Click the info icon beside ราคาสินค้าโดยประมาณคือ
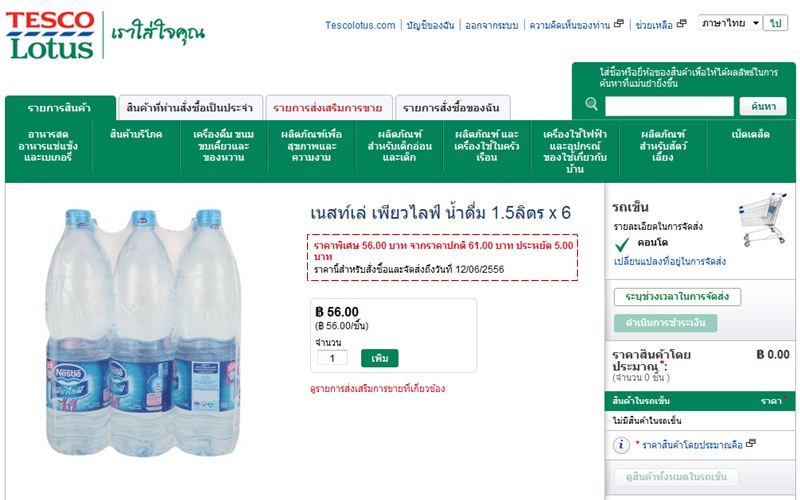Viewport: 800px width, 500px height. (621, 445)
